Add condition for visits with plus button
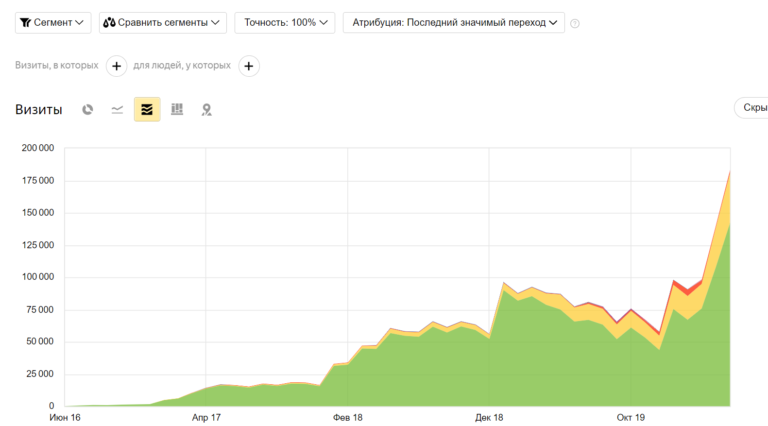The height and width of the screenshot is (426, 768). 116,66
